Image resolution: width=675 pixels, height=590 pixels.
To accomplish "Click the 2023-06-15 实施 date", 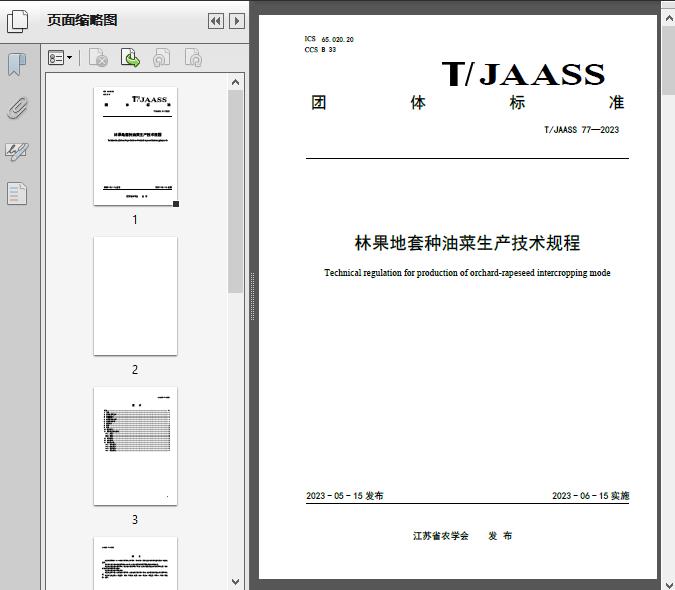I will (x=591, y=496).
